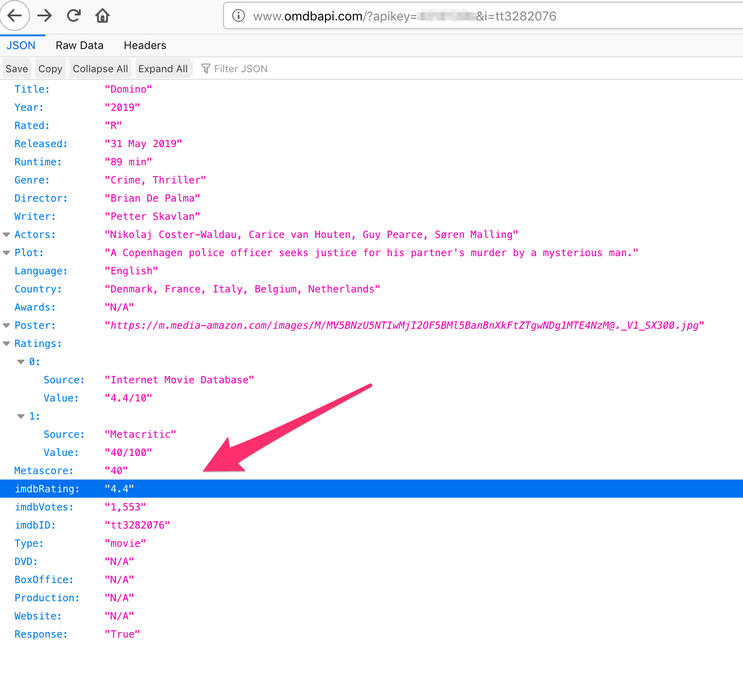This screenshot has height=673, width=743.
Task: Switch to the JSON tab
Action: coord(21,45)
